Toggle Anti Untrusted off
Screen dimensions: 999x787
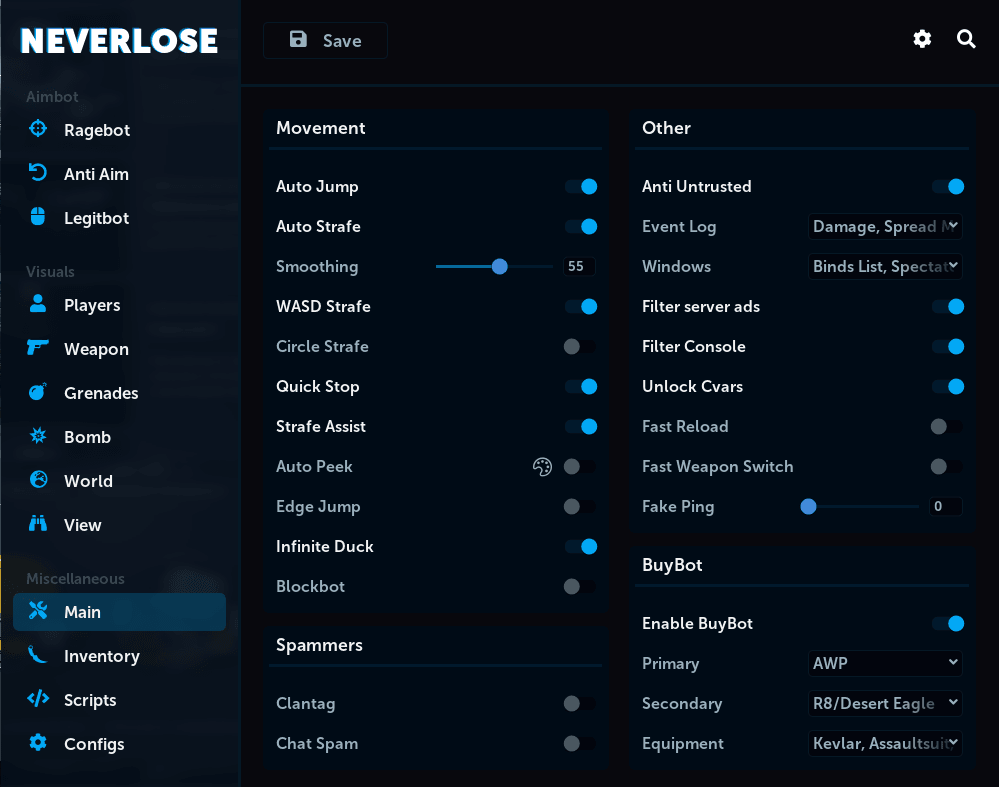(x=947, y=187)
